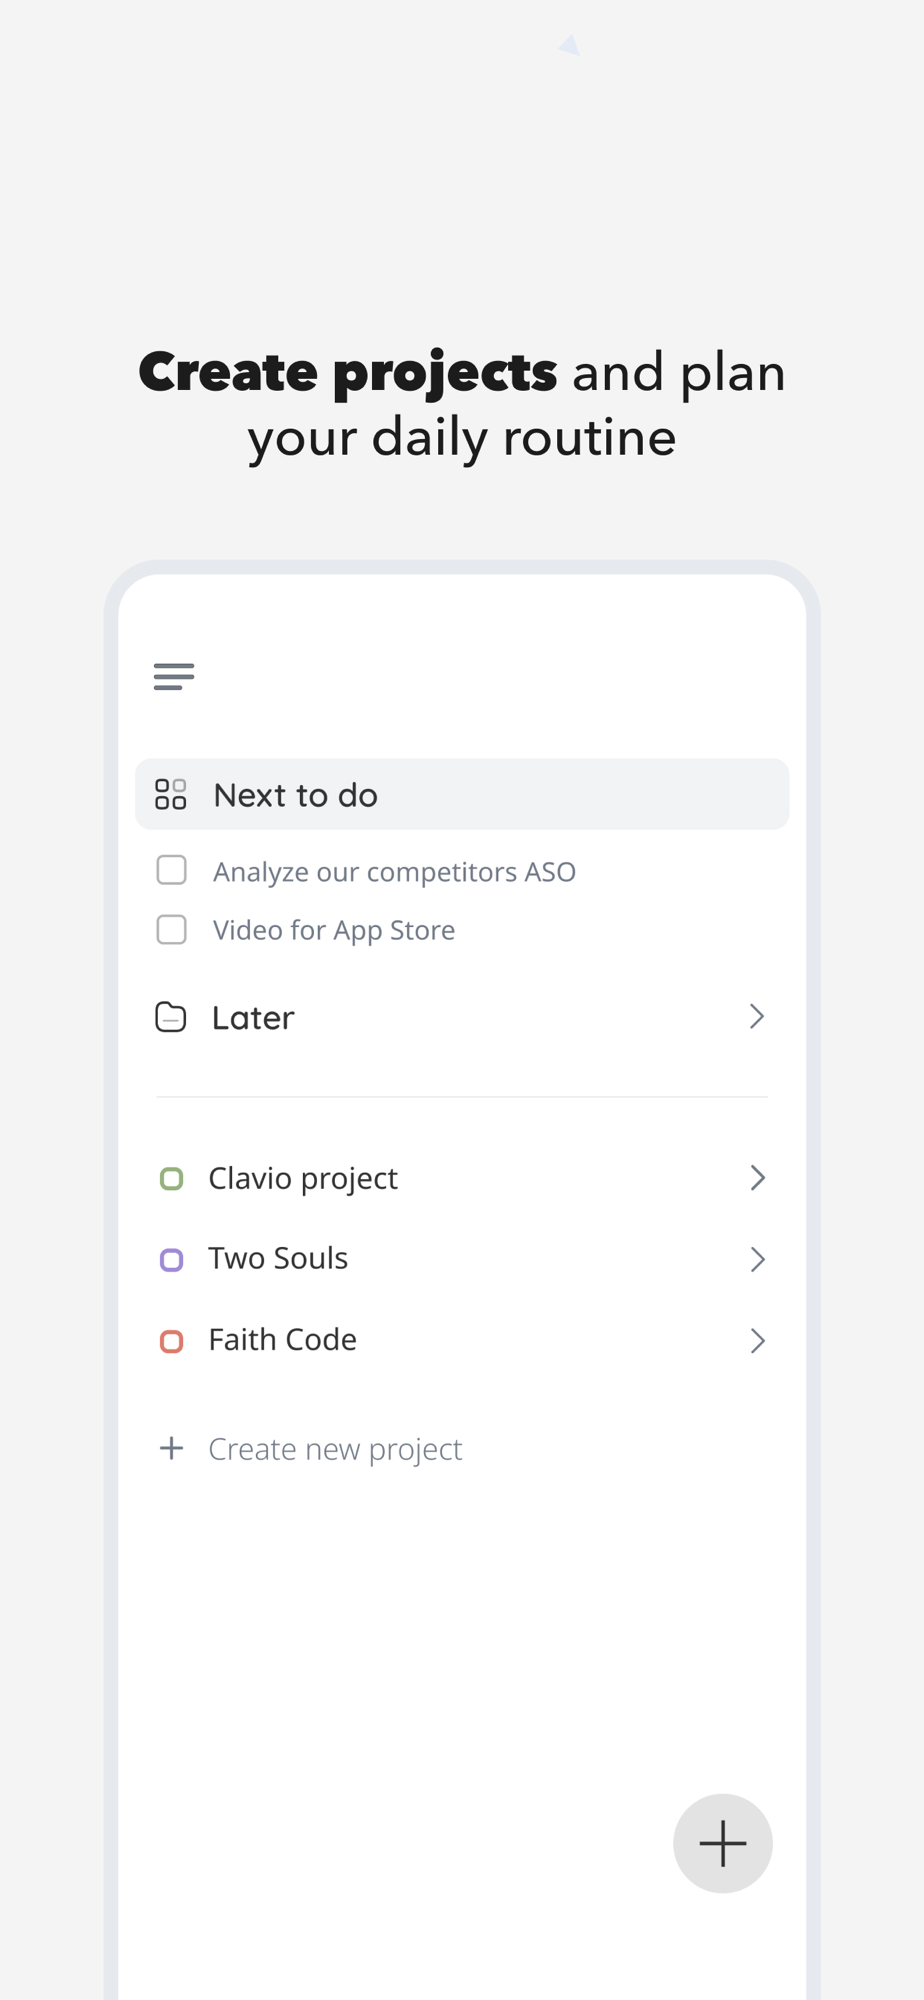Open the Later list item
The image size is (924, 2000).
coord(254,1018)
